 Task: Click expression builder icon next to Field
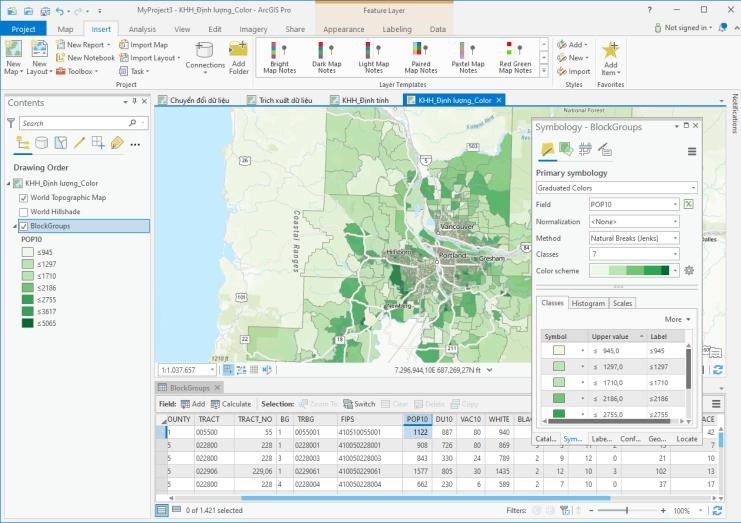tap(689, 204)
